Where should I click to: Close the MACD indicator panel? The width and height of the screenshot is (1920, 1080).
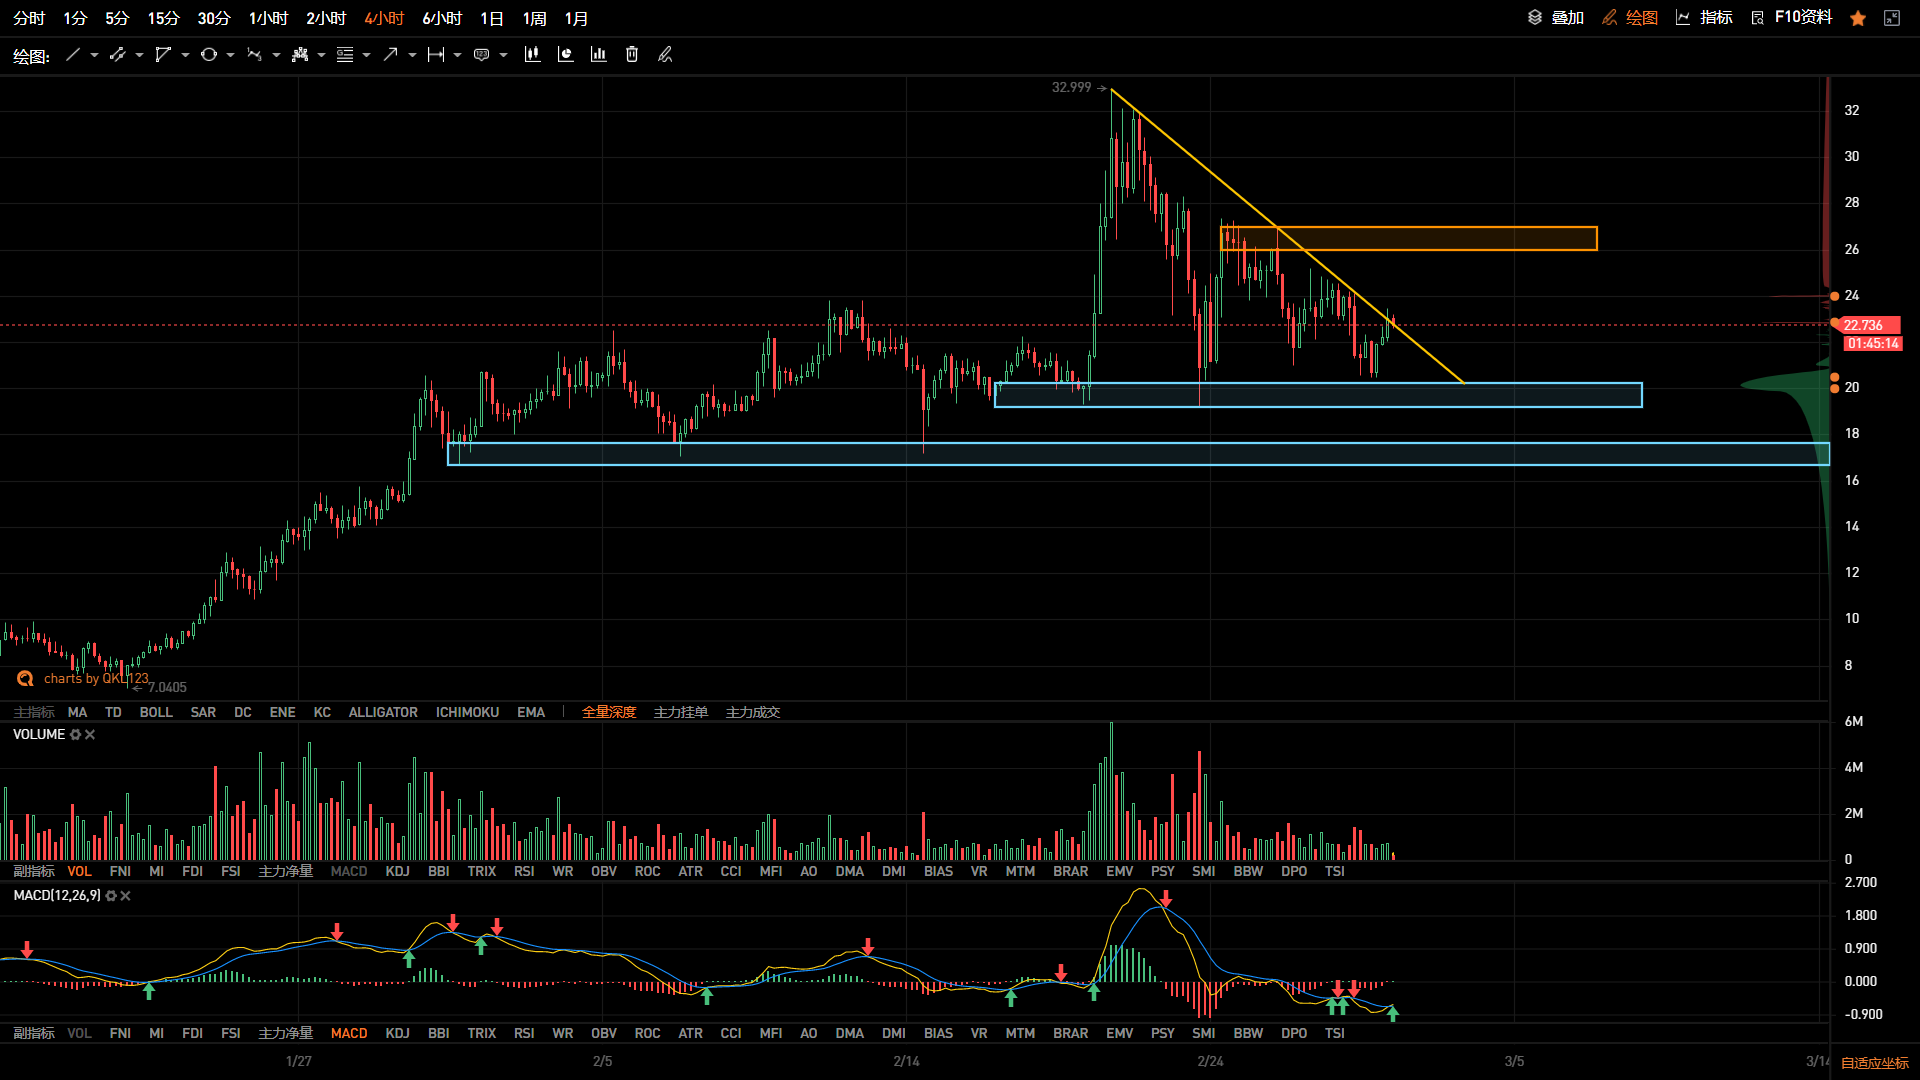tap(125, 896)
